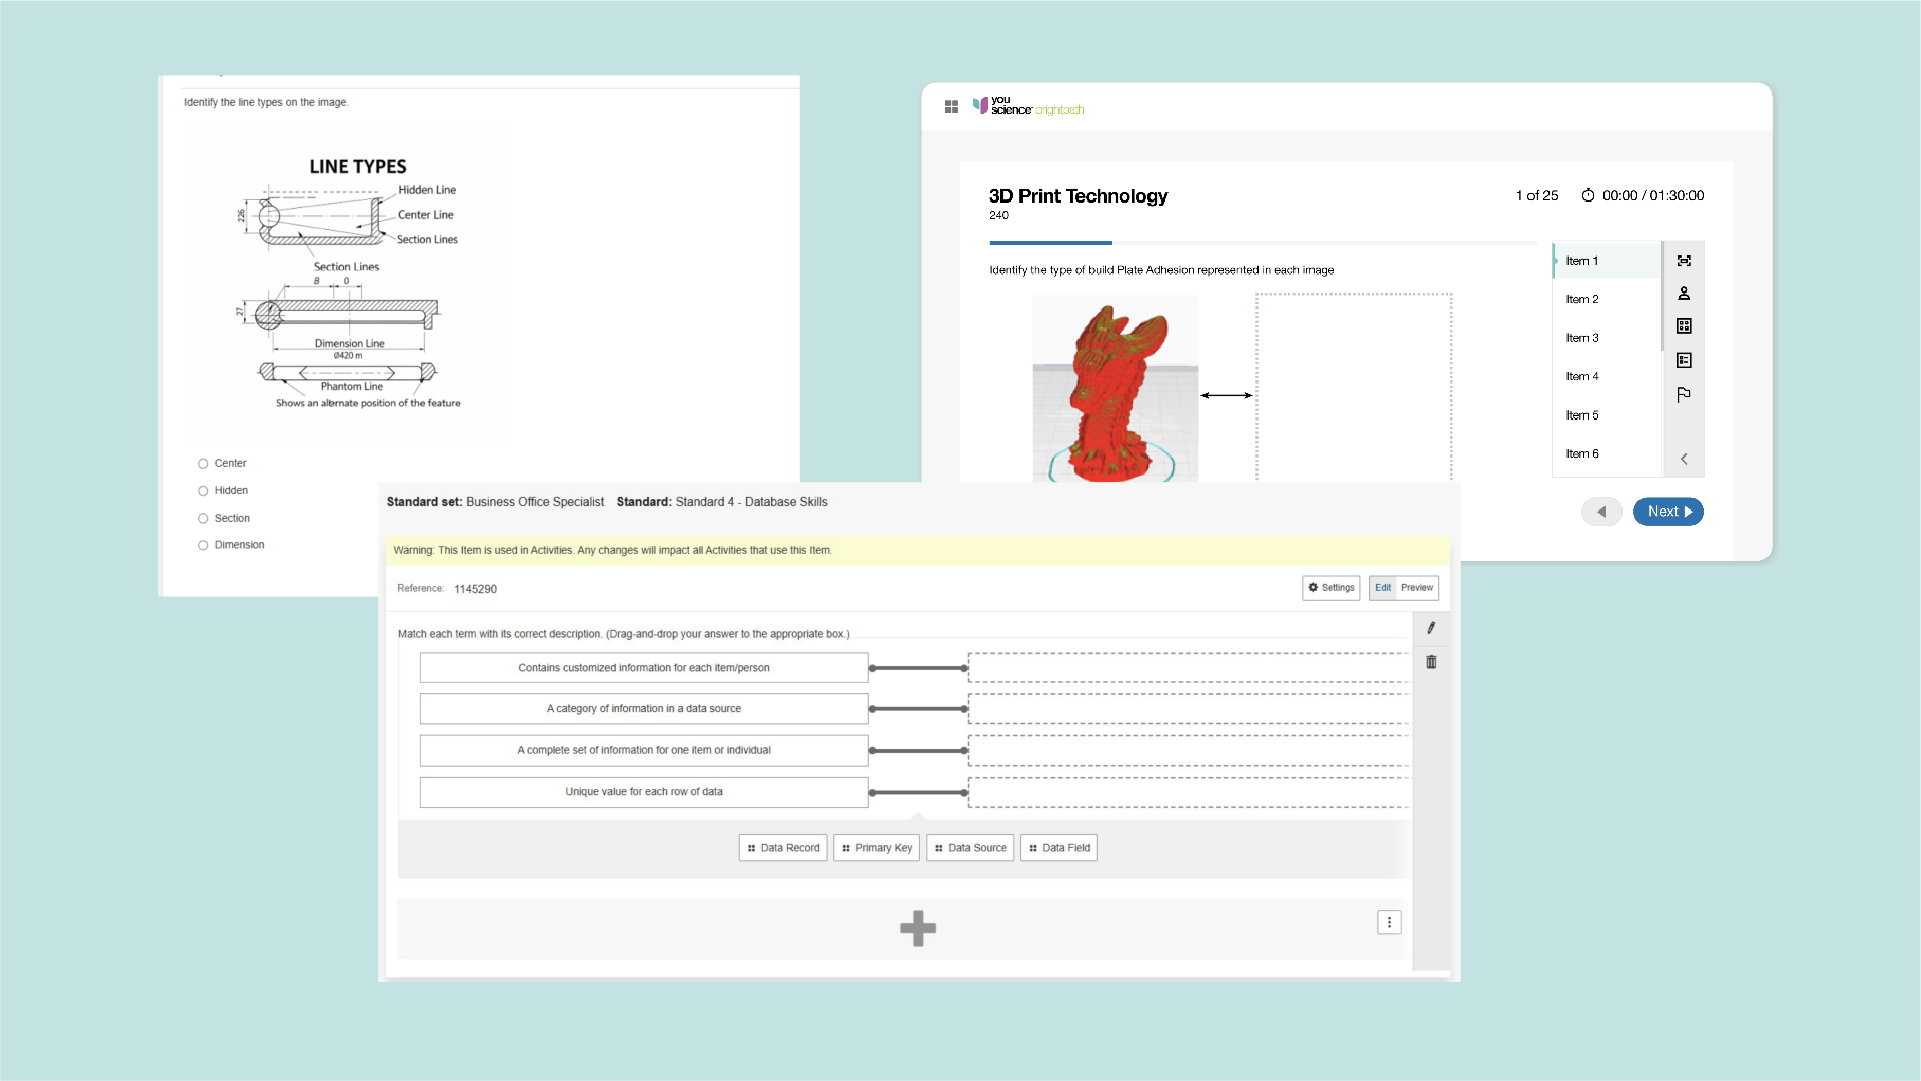Viewport: 1921px width, 1081px height.
Task: Open the Settings gear button
Action: pyautogui.click(x=1330, y=588)
